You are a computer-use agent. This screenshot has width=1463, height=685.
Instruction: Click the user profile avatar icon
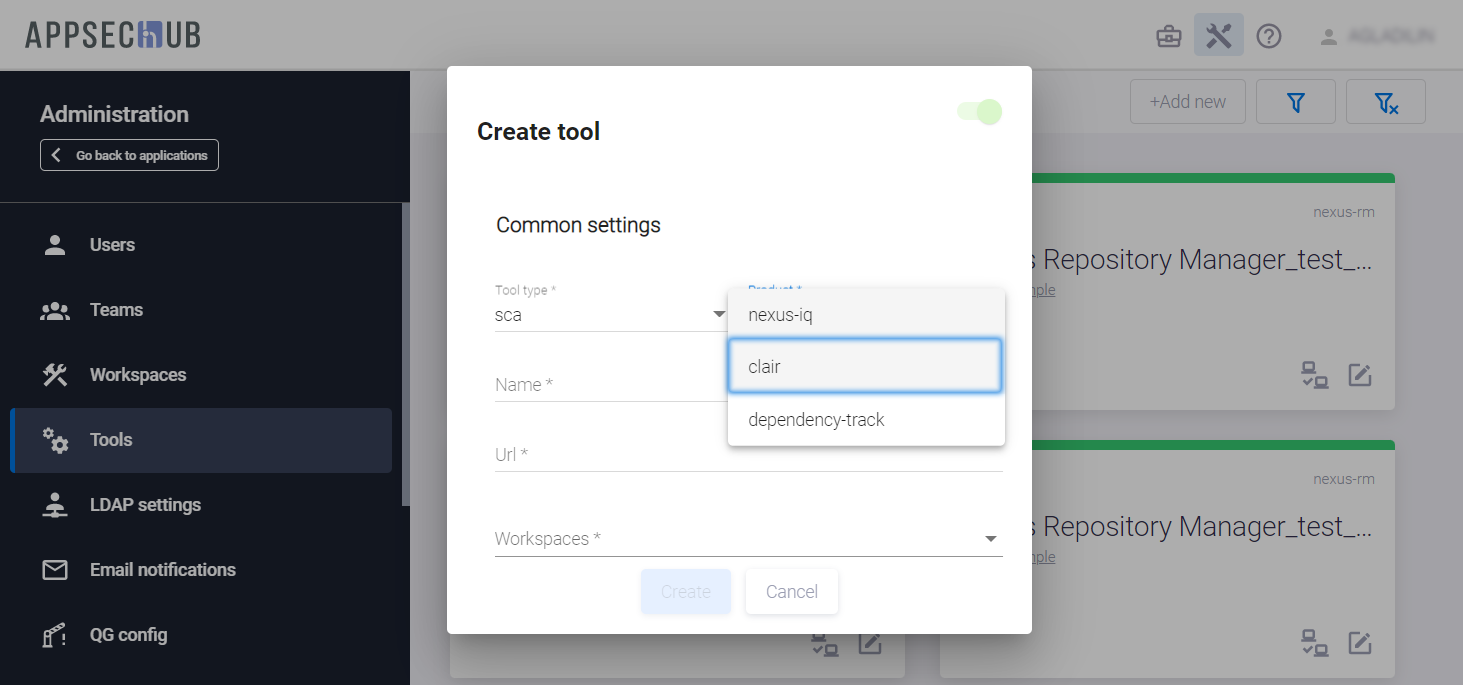[x=1328, y=37]
